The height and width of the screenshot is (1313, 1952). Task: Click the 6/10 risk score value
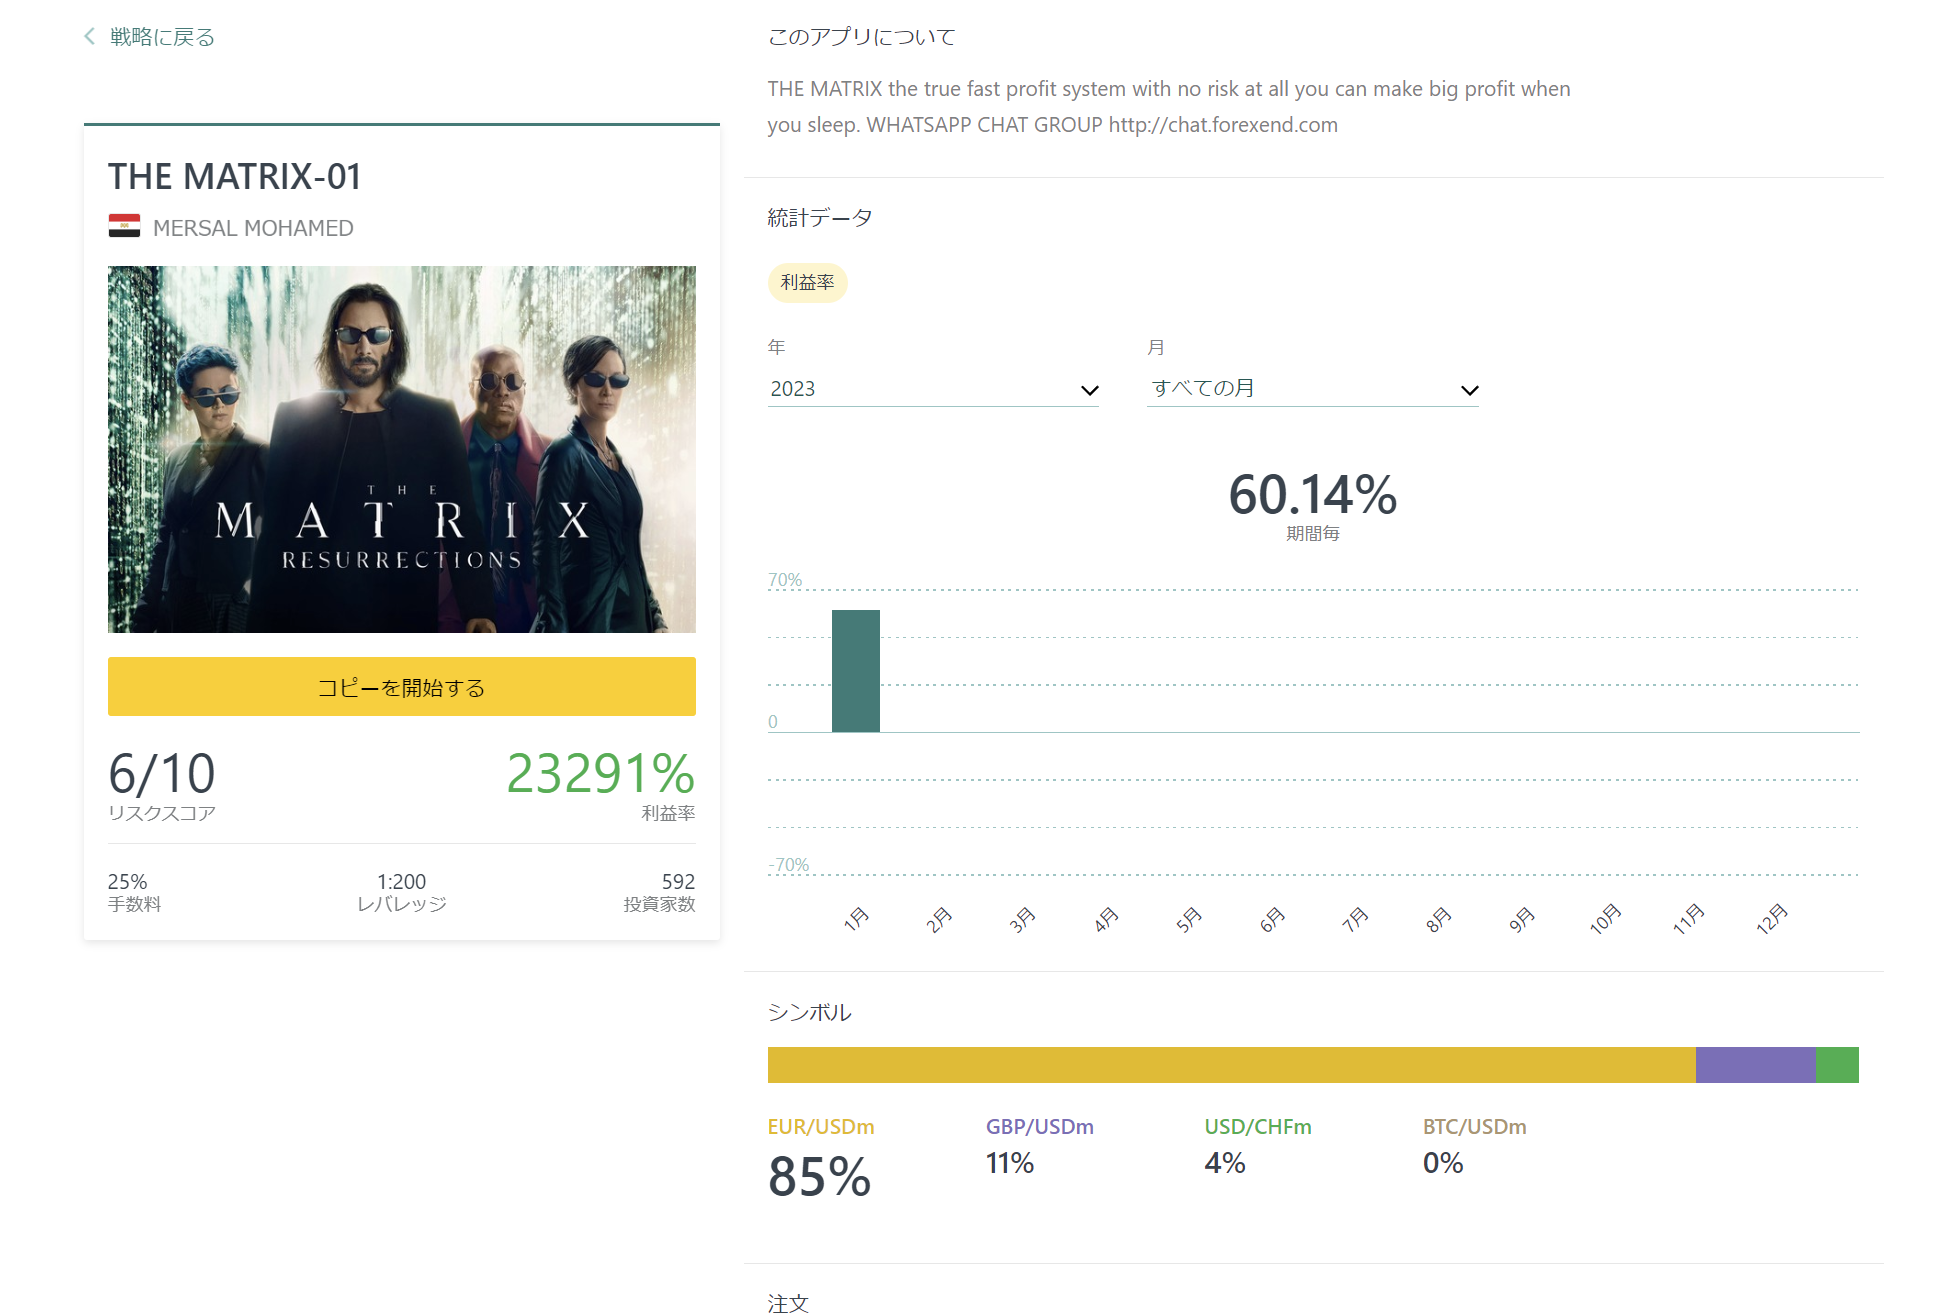(162, 774)
